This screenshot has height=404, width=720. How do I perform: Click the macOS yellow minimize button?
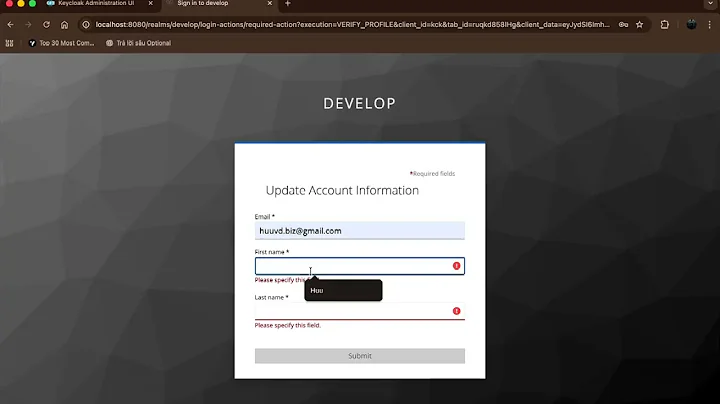[x=21, y=3]
